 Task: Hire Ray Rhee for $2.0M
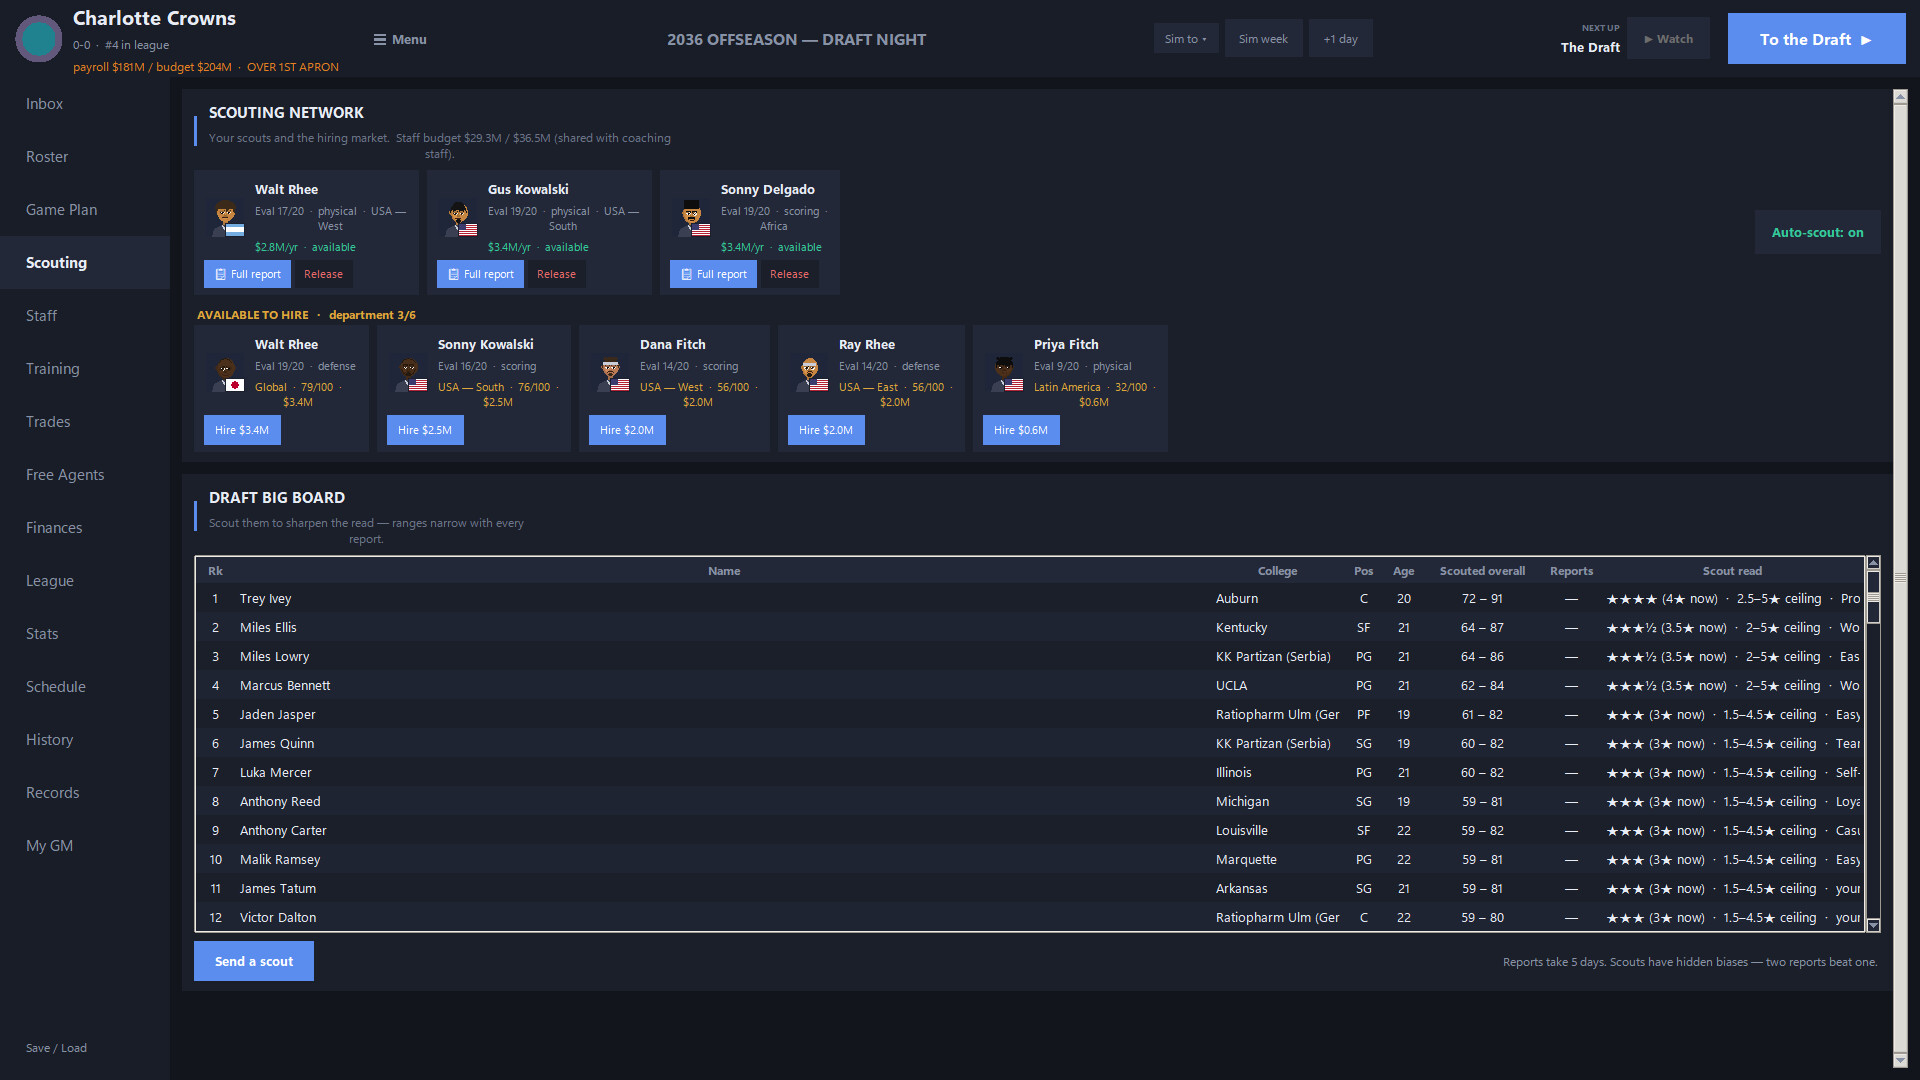click(x=826, y=430)
